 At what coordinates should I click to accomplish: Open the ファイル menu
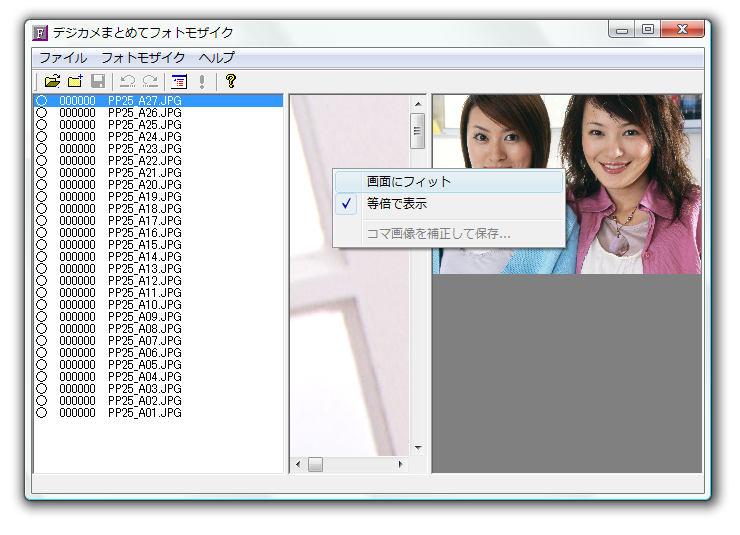tap(63, 58)
